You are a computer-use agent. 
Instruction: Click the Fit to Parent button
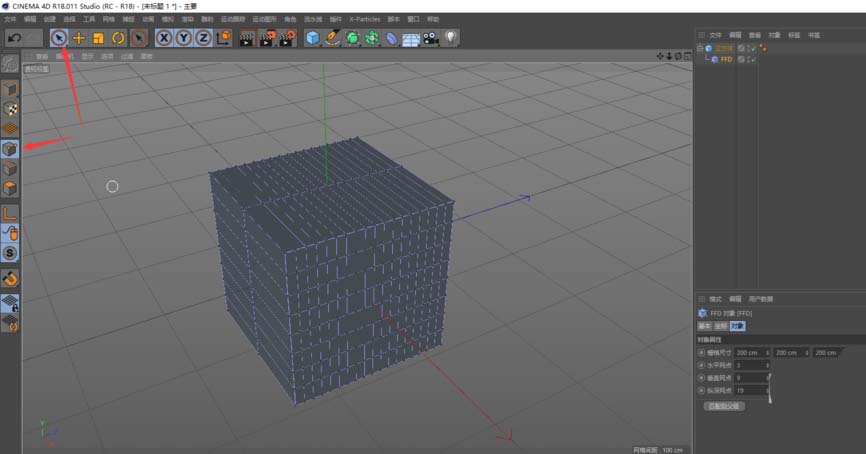click(x=723, y=406)
